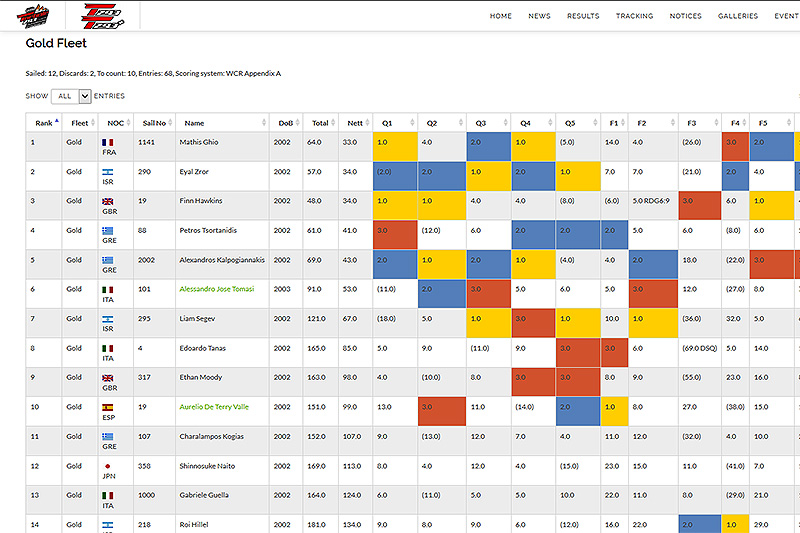Click the Italian flag in Alessandro Jose Tomasi's row

coord(108,290)
